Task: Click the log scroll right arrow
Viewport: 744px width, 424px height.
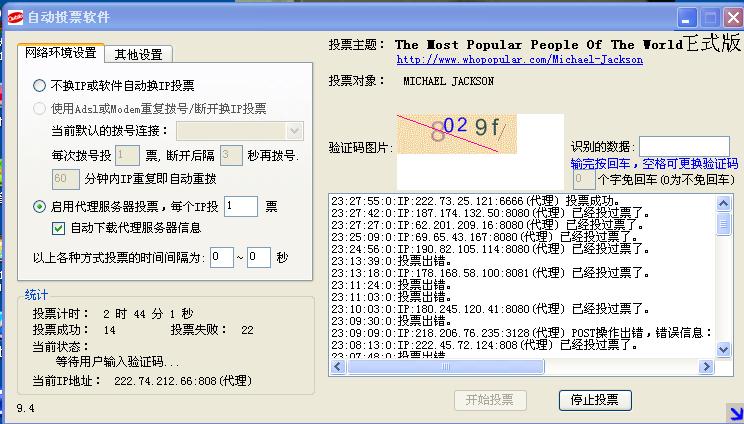Action: pyautogui.click(x=706, y=367)
